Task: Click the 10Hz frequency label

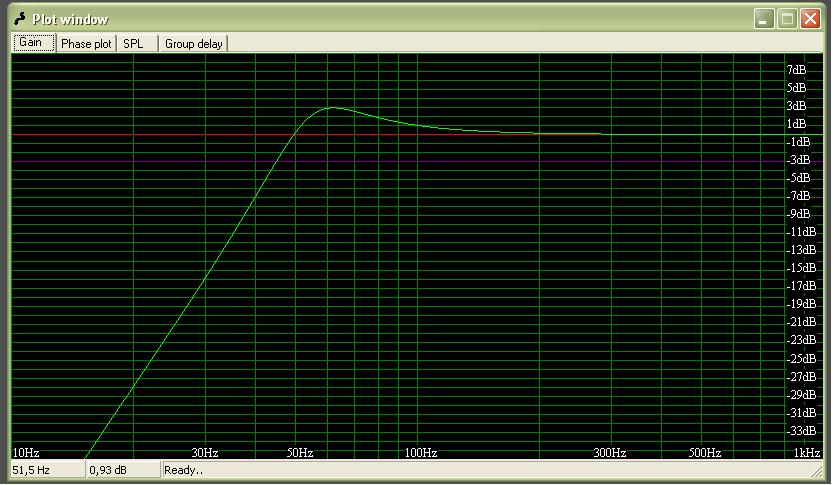Action: tap(26, 453)
